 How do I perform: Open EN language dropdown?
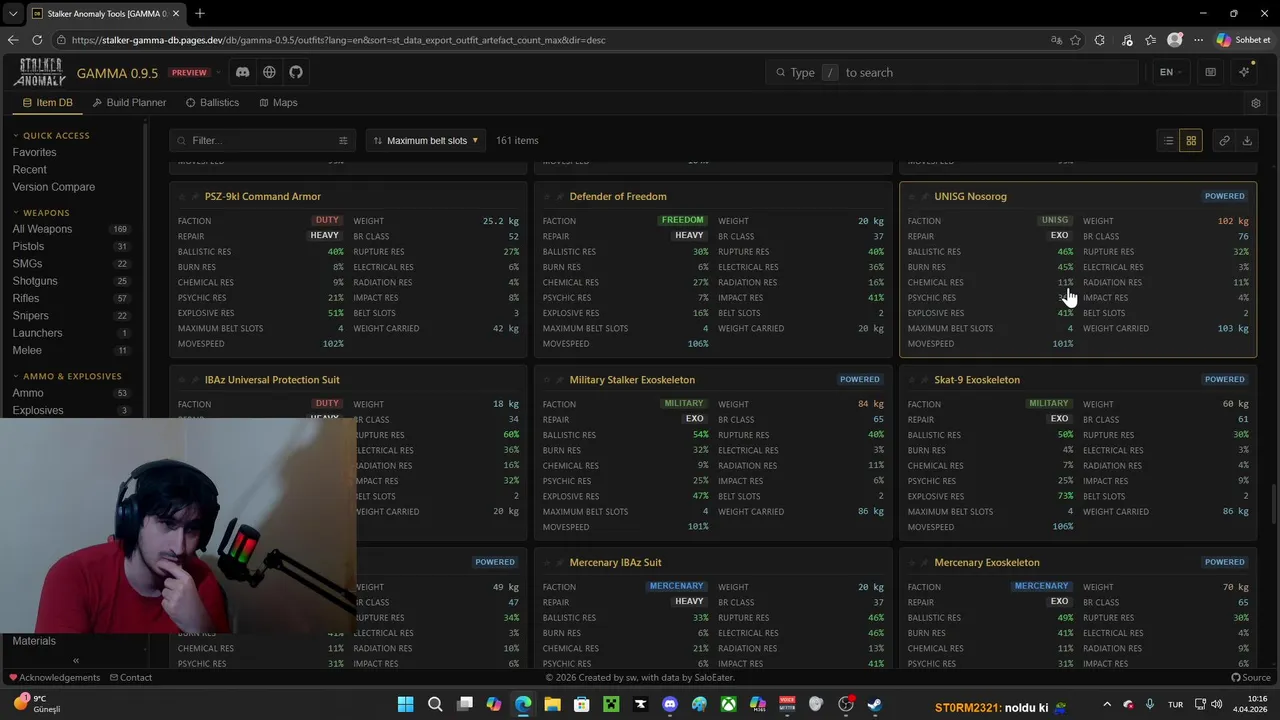tap(1170, 72)
